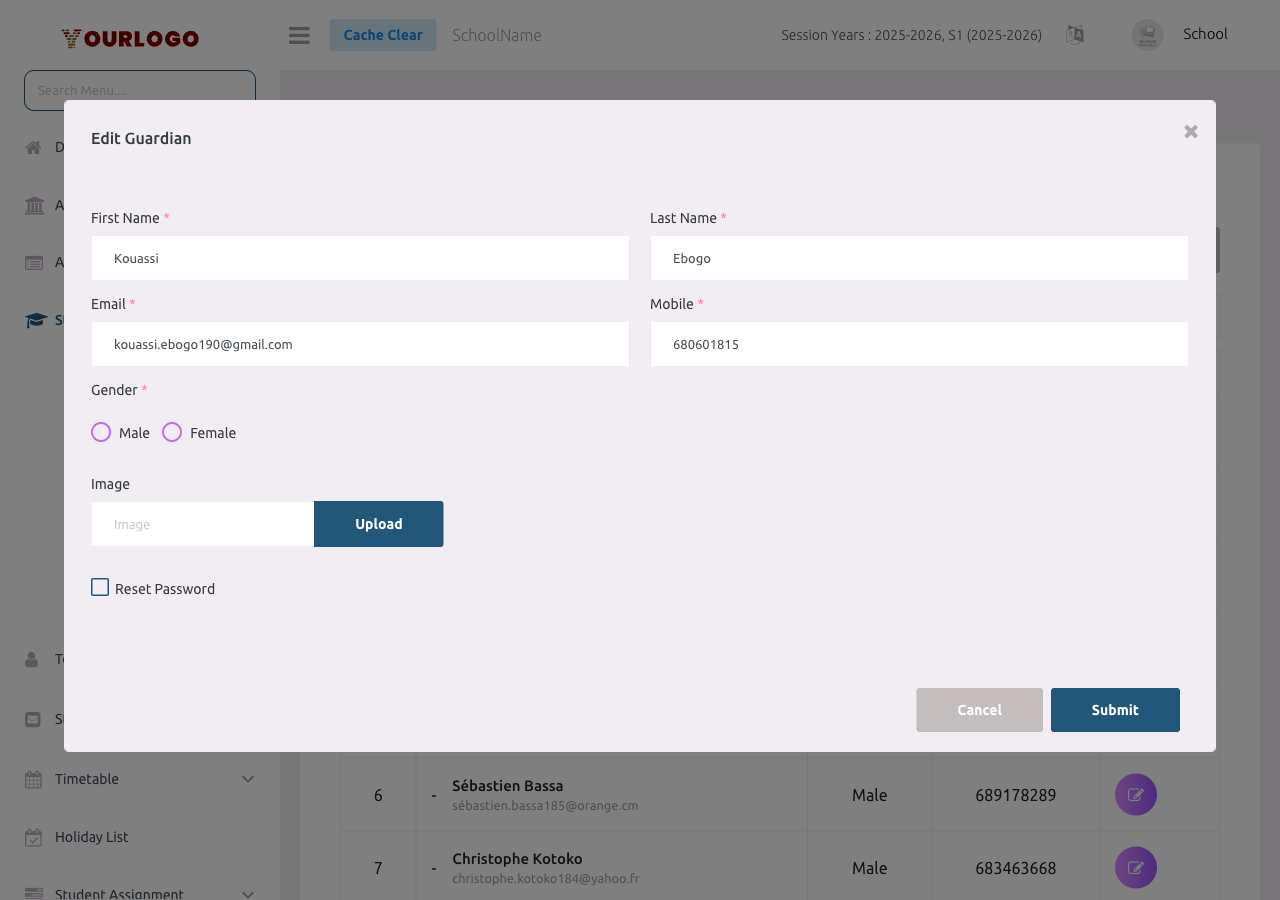The width and height of the screenshot is (1280, 900).
Task: Click the SchoolName menu label in the header
Action: [497, 34]
